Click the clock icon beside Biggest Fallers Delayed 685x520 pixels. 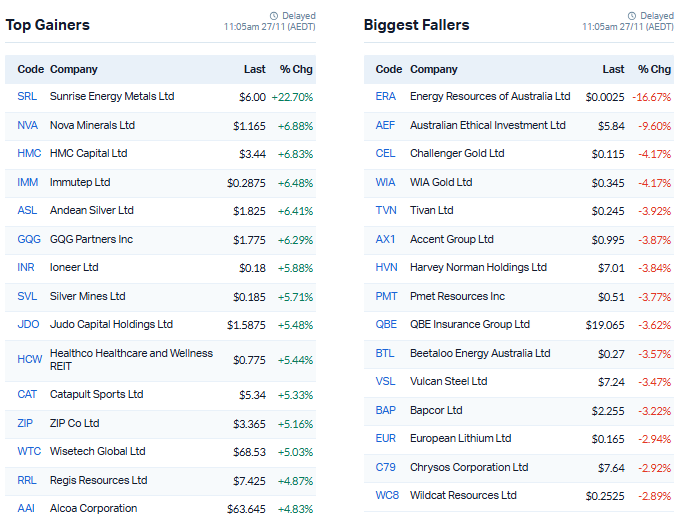[x=632, y=16]
